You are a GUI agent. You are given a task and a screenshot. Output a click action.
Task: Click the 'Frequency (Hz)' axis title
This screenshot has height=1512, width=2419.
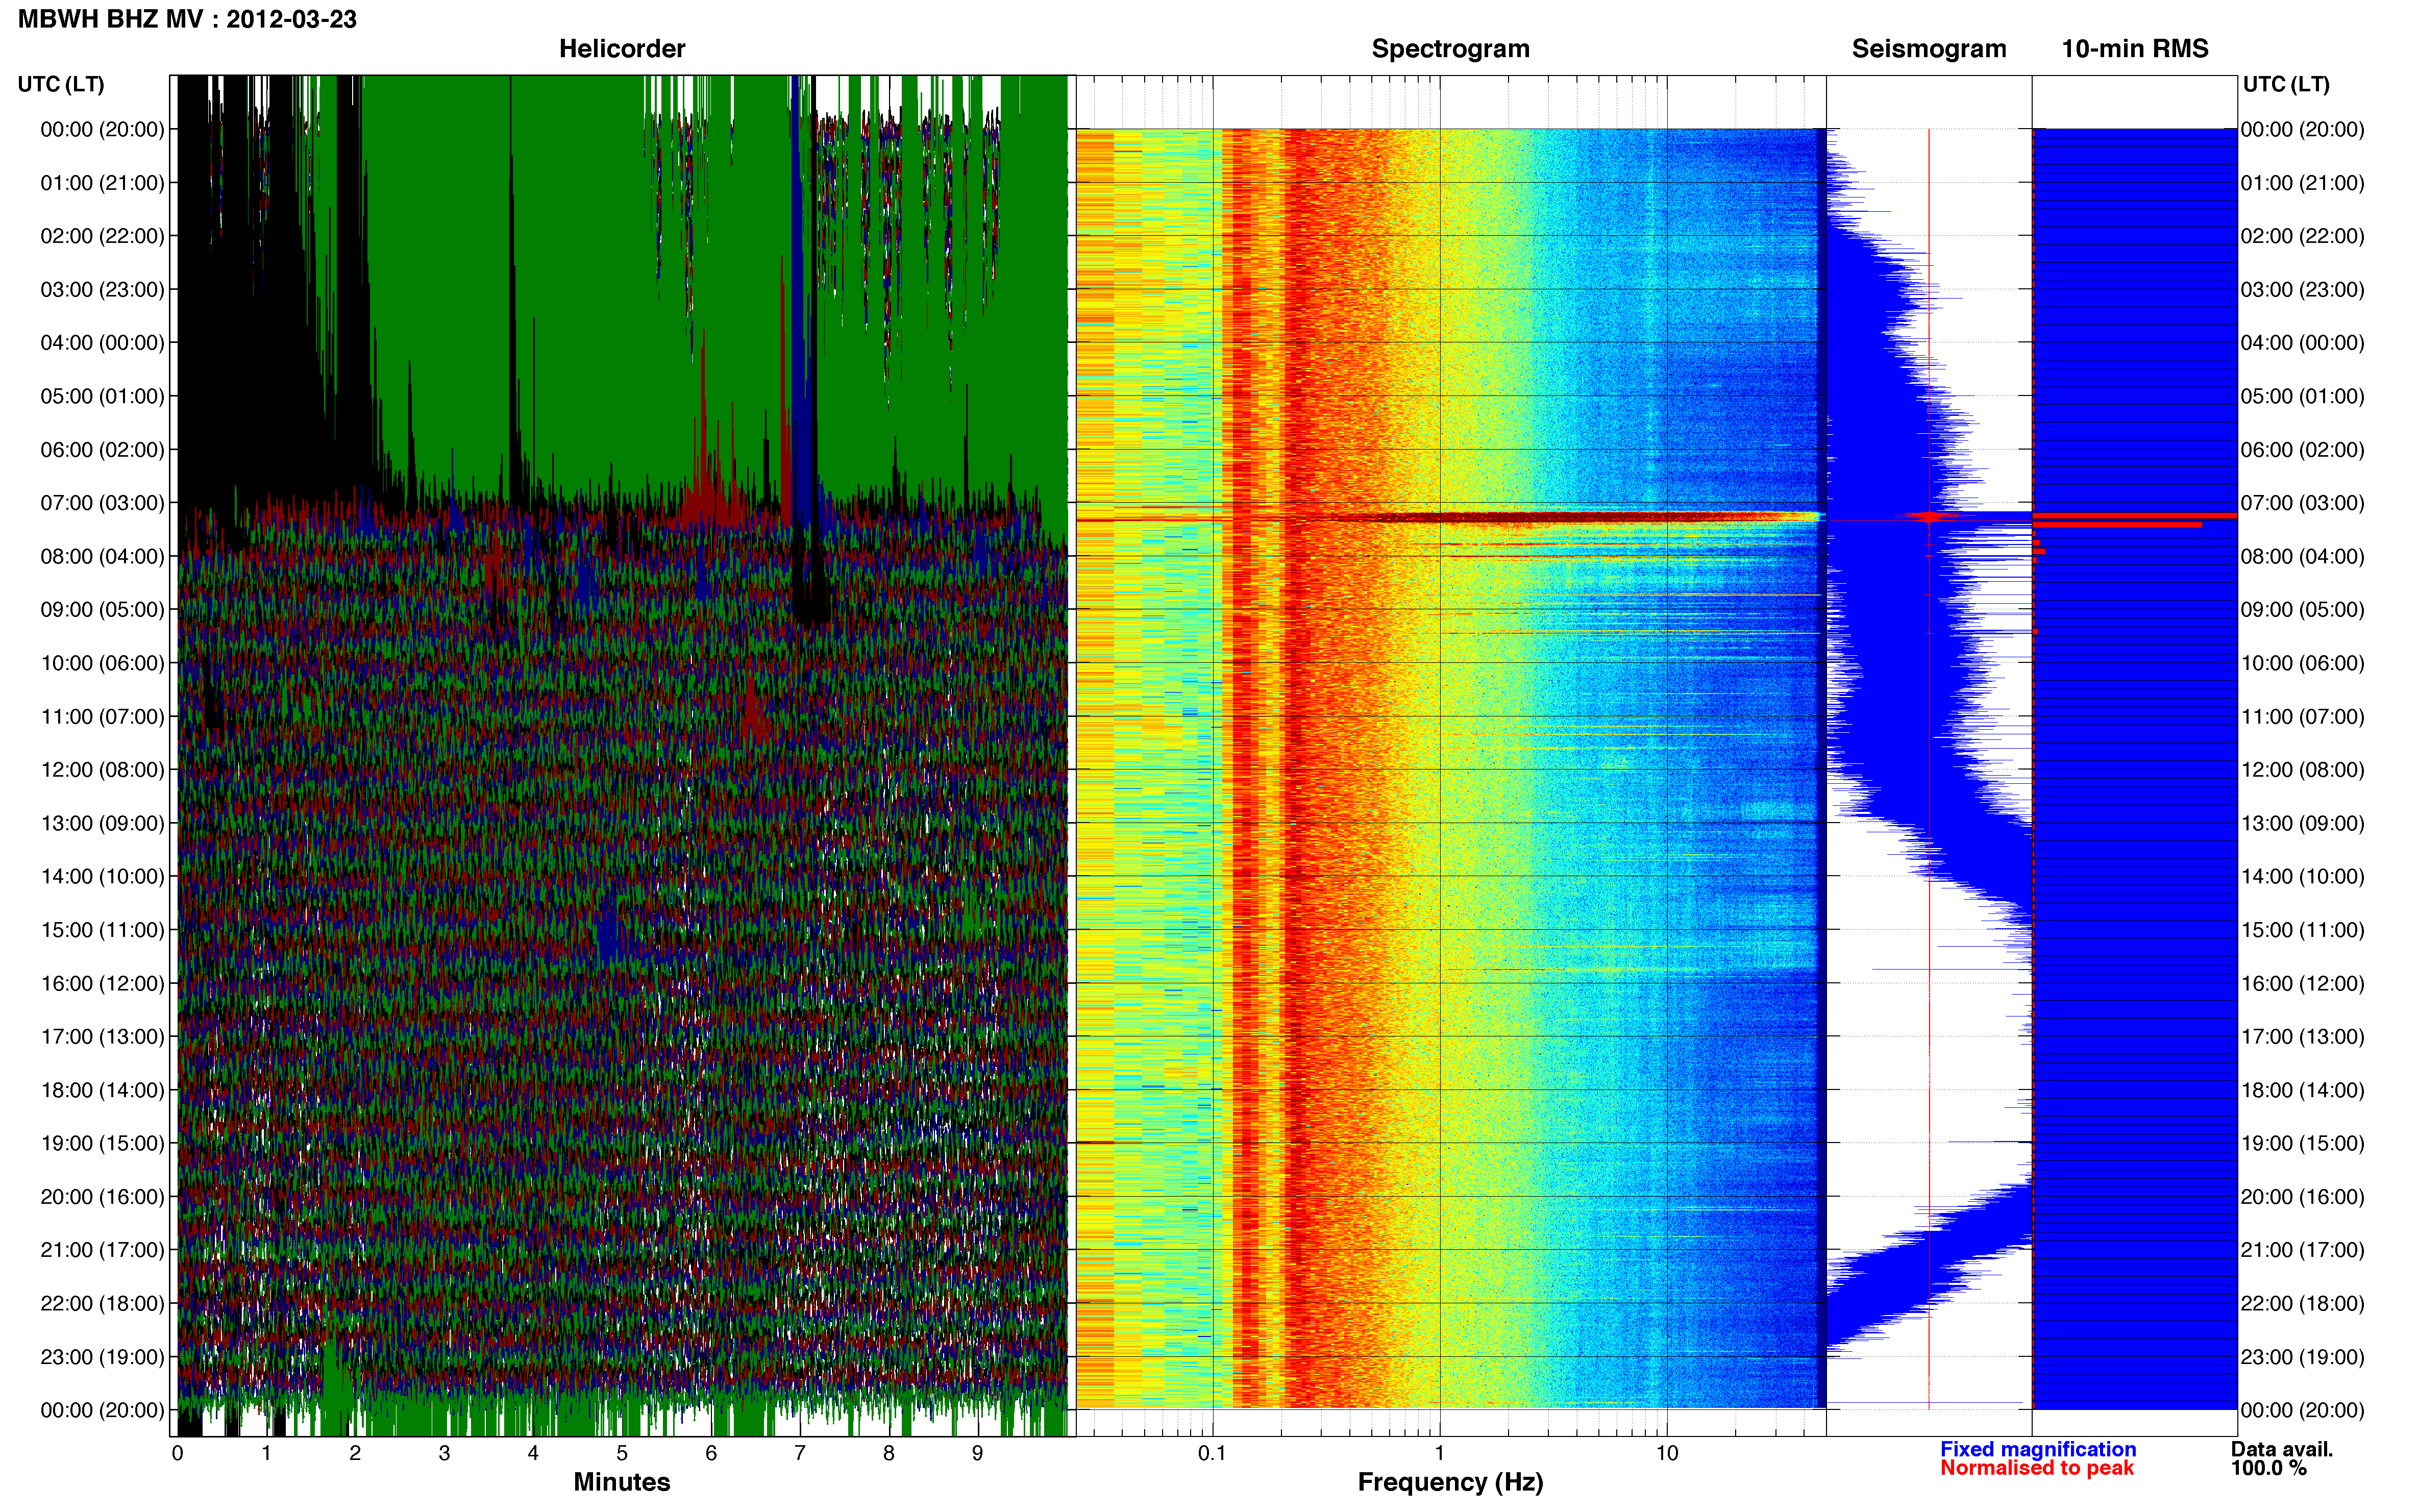pos(1450,1482)
